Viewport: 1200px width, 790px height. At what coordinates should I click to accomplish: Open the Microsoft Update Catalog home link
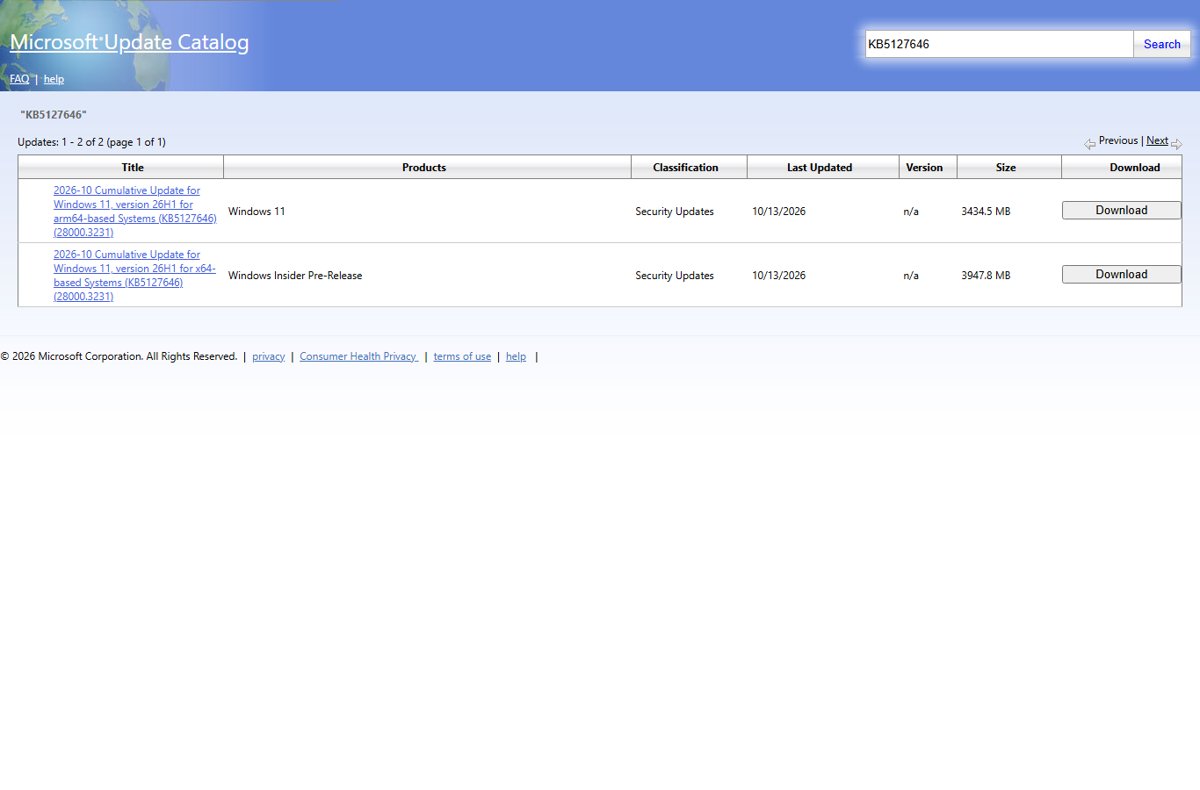pyautogui.click(x=129, y=42)
